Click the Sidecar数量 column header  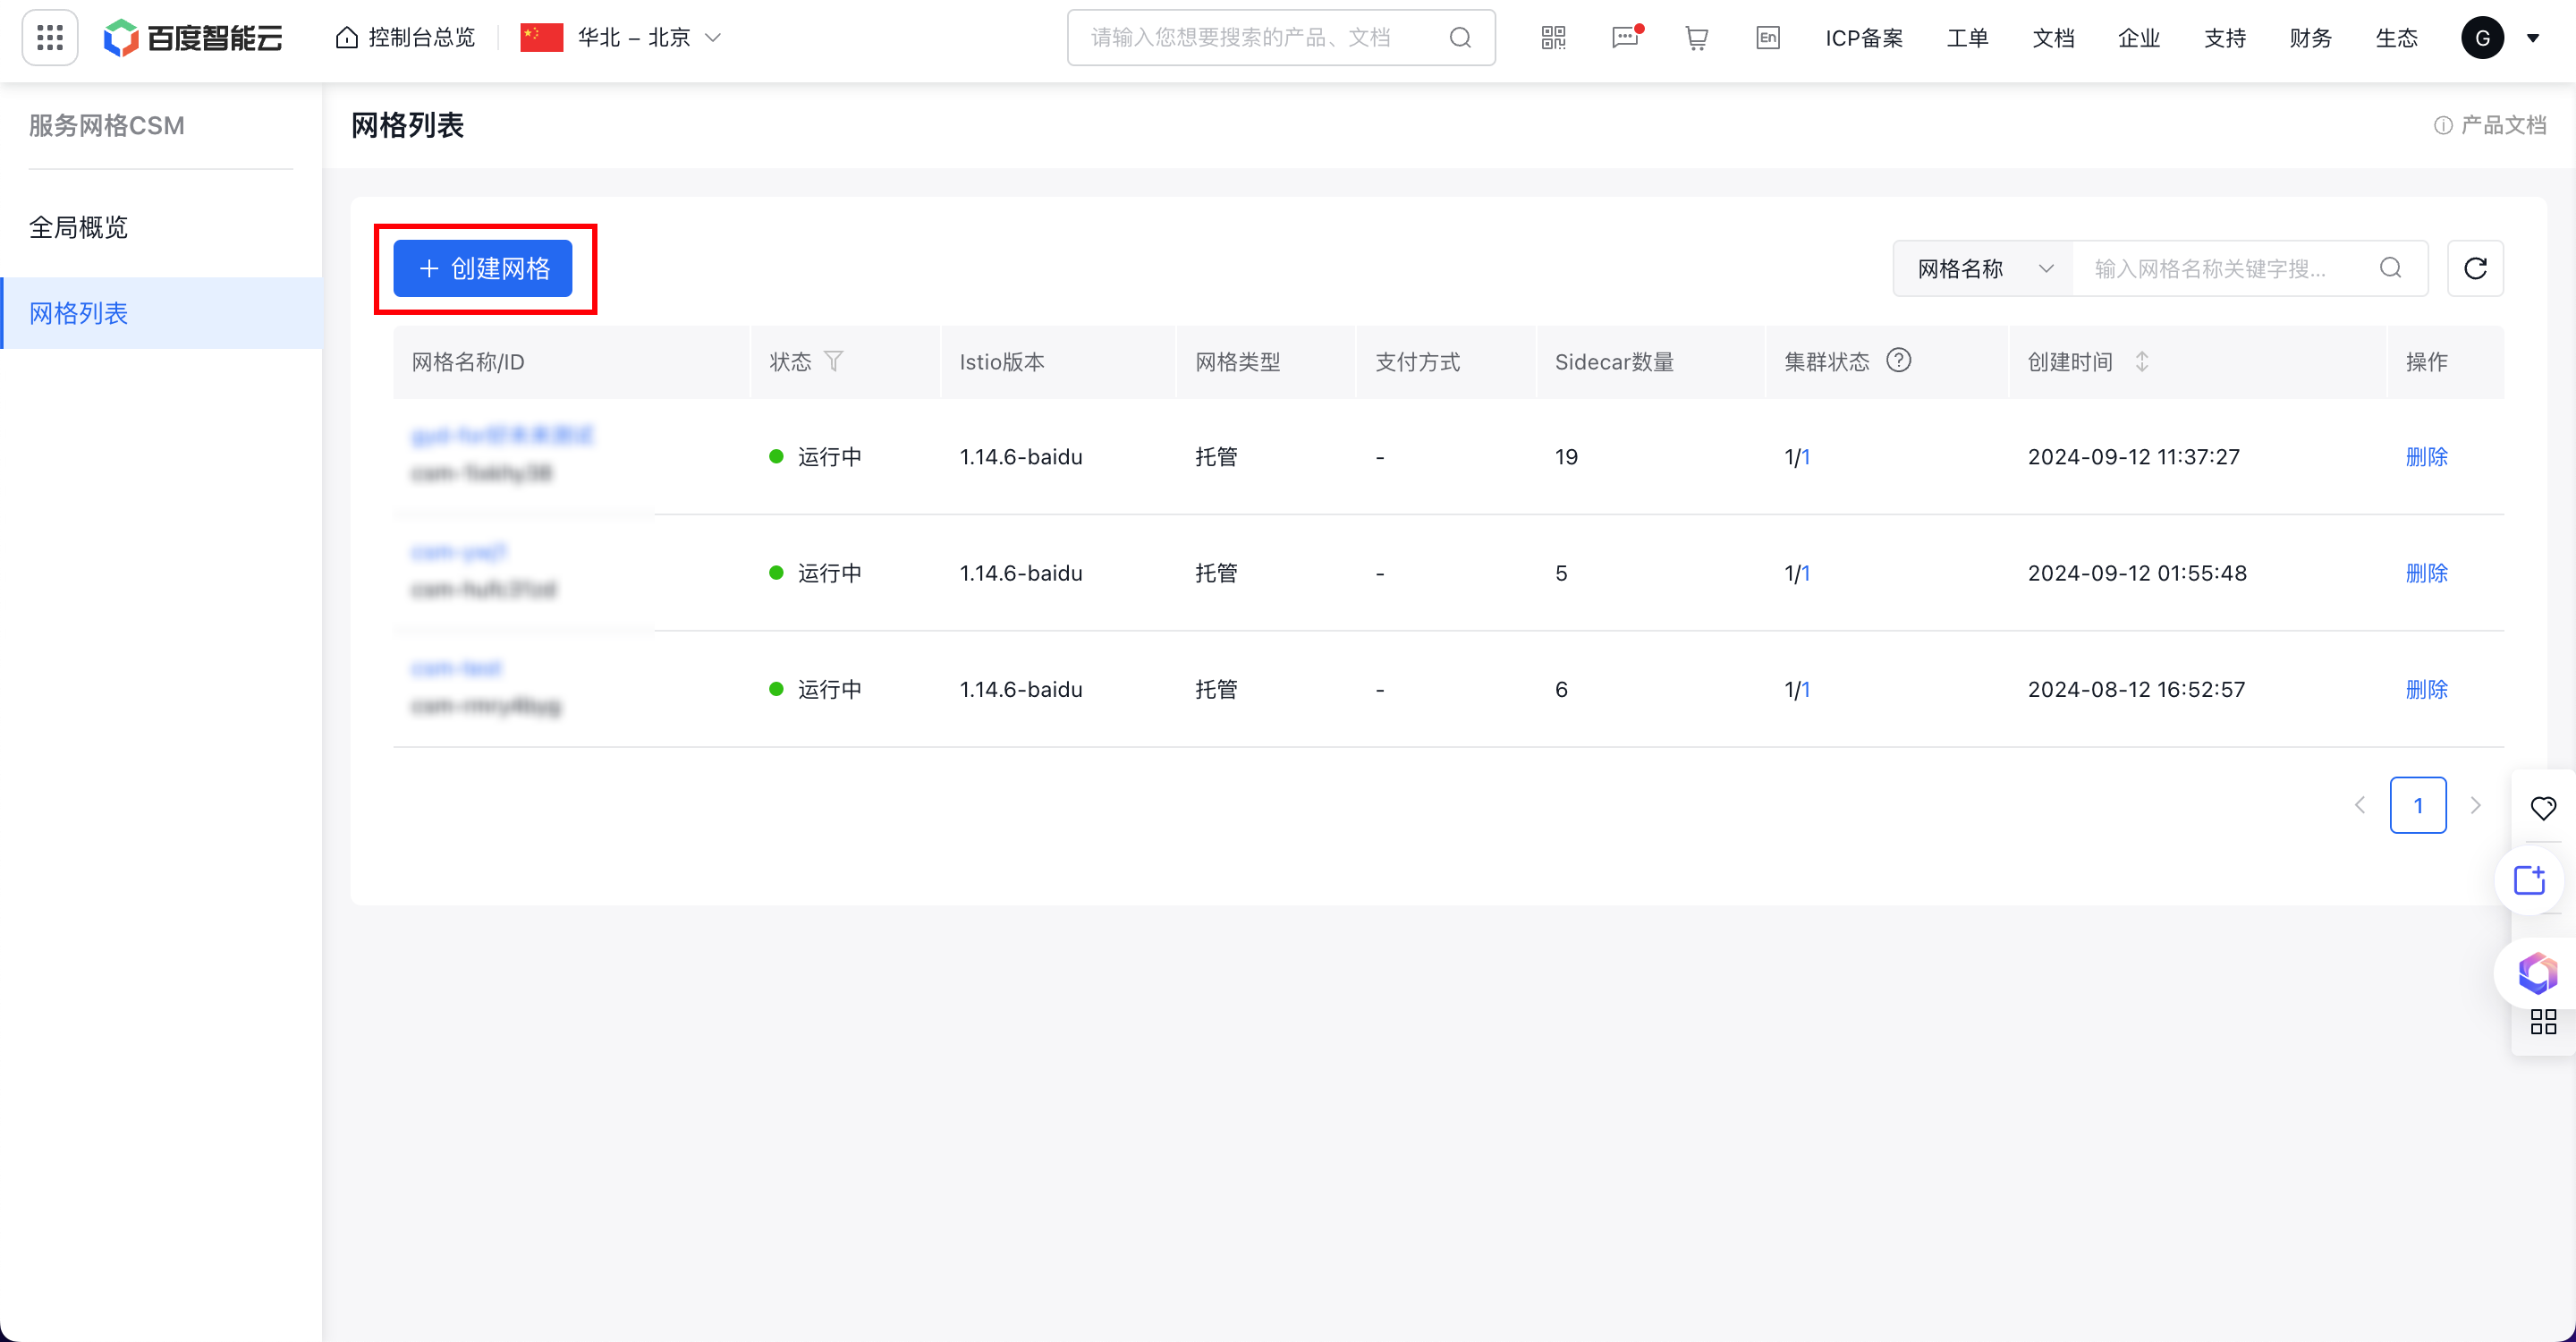1614,362
